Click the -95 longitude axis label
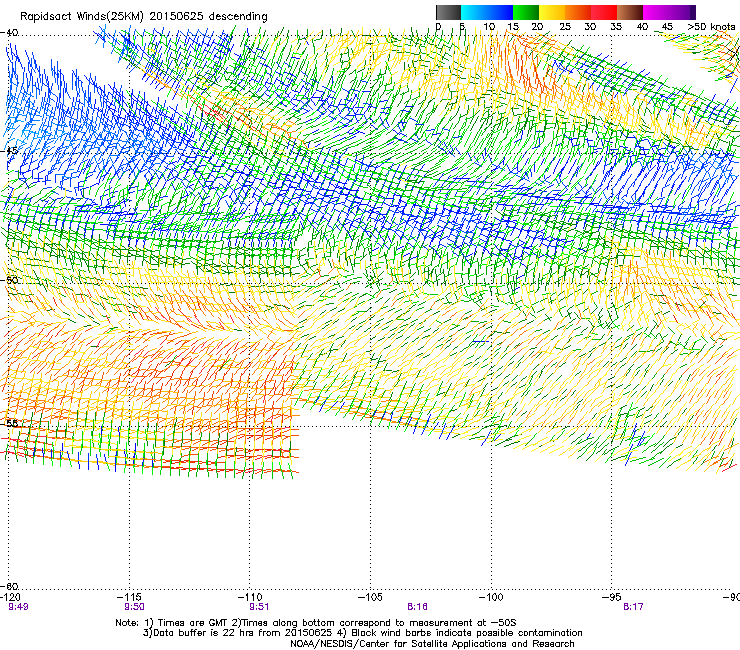Image resolution: width=740 pixels, height=650 pixels. click(x=612, y=597)
